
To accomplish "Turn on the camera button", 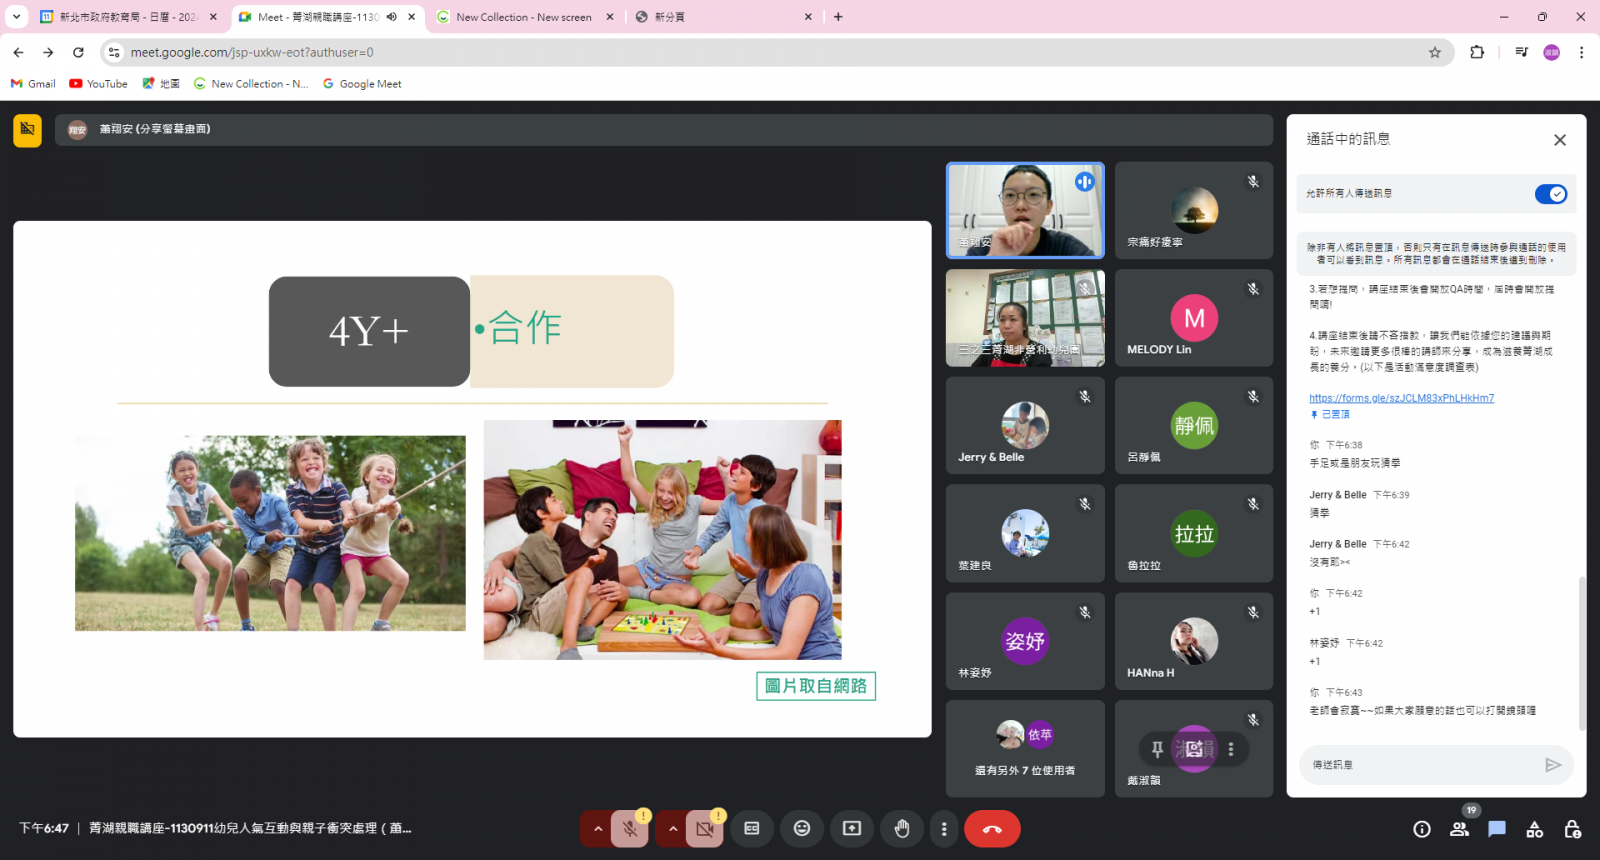I will tap(705, 828).
